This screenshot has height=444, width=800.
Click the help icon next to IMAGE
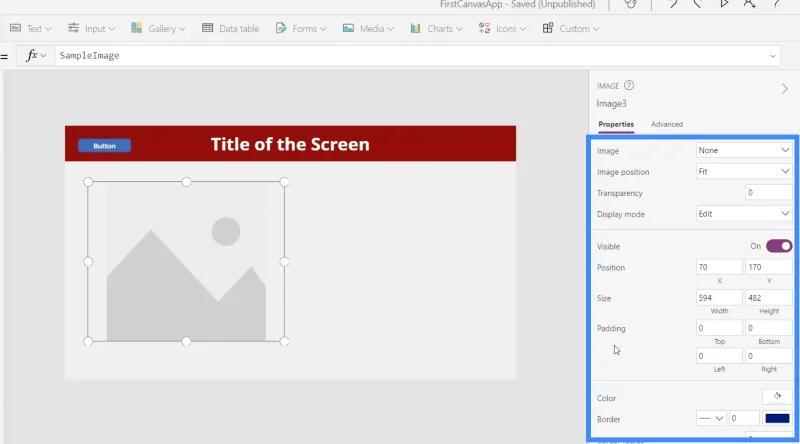(x=629, y=86)
